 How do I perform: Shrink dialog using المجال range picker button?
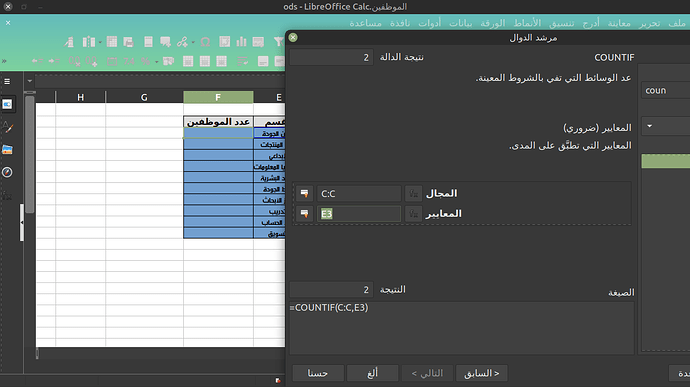pos(304,193)
